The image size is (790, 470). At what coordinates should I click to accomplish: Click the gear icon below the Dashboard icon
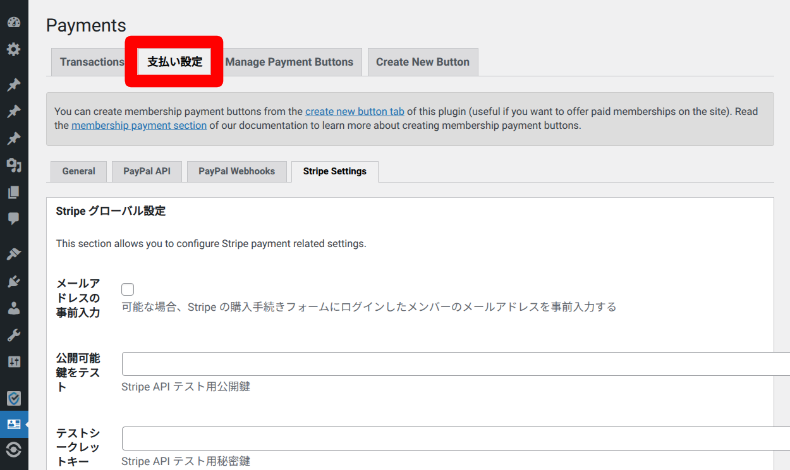coord(14,49)
